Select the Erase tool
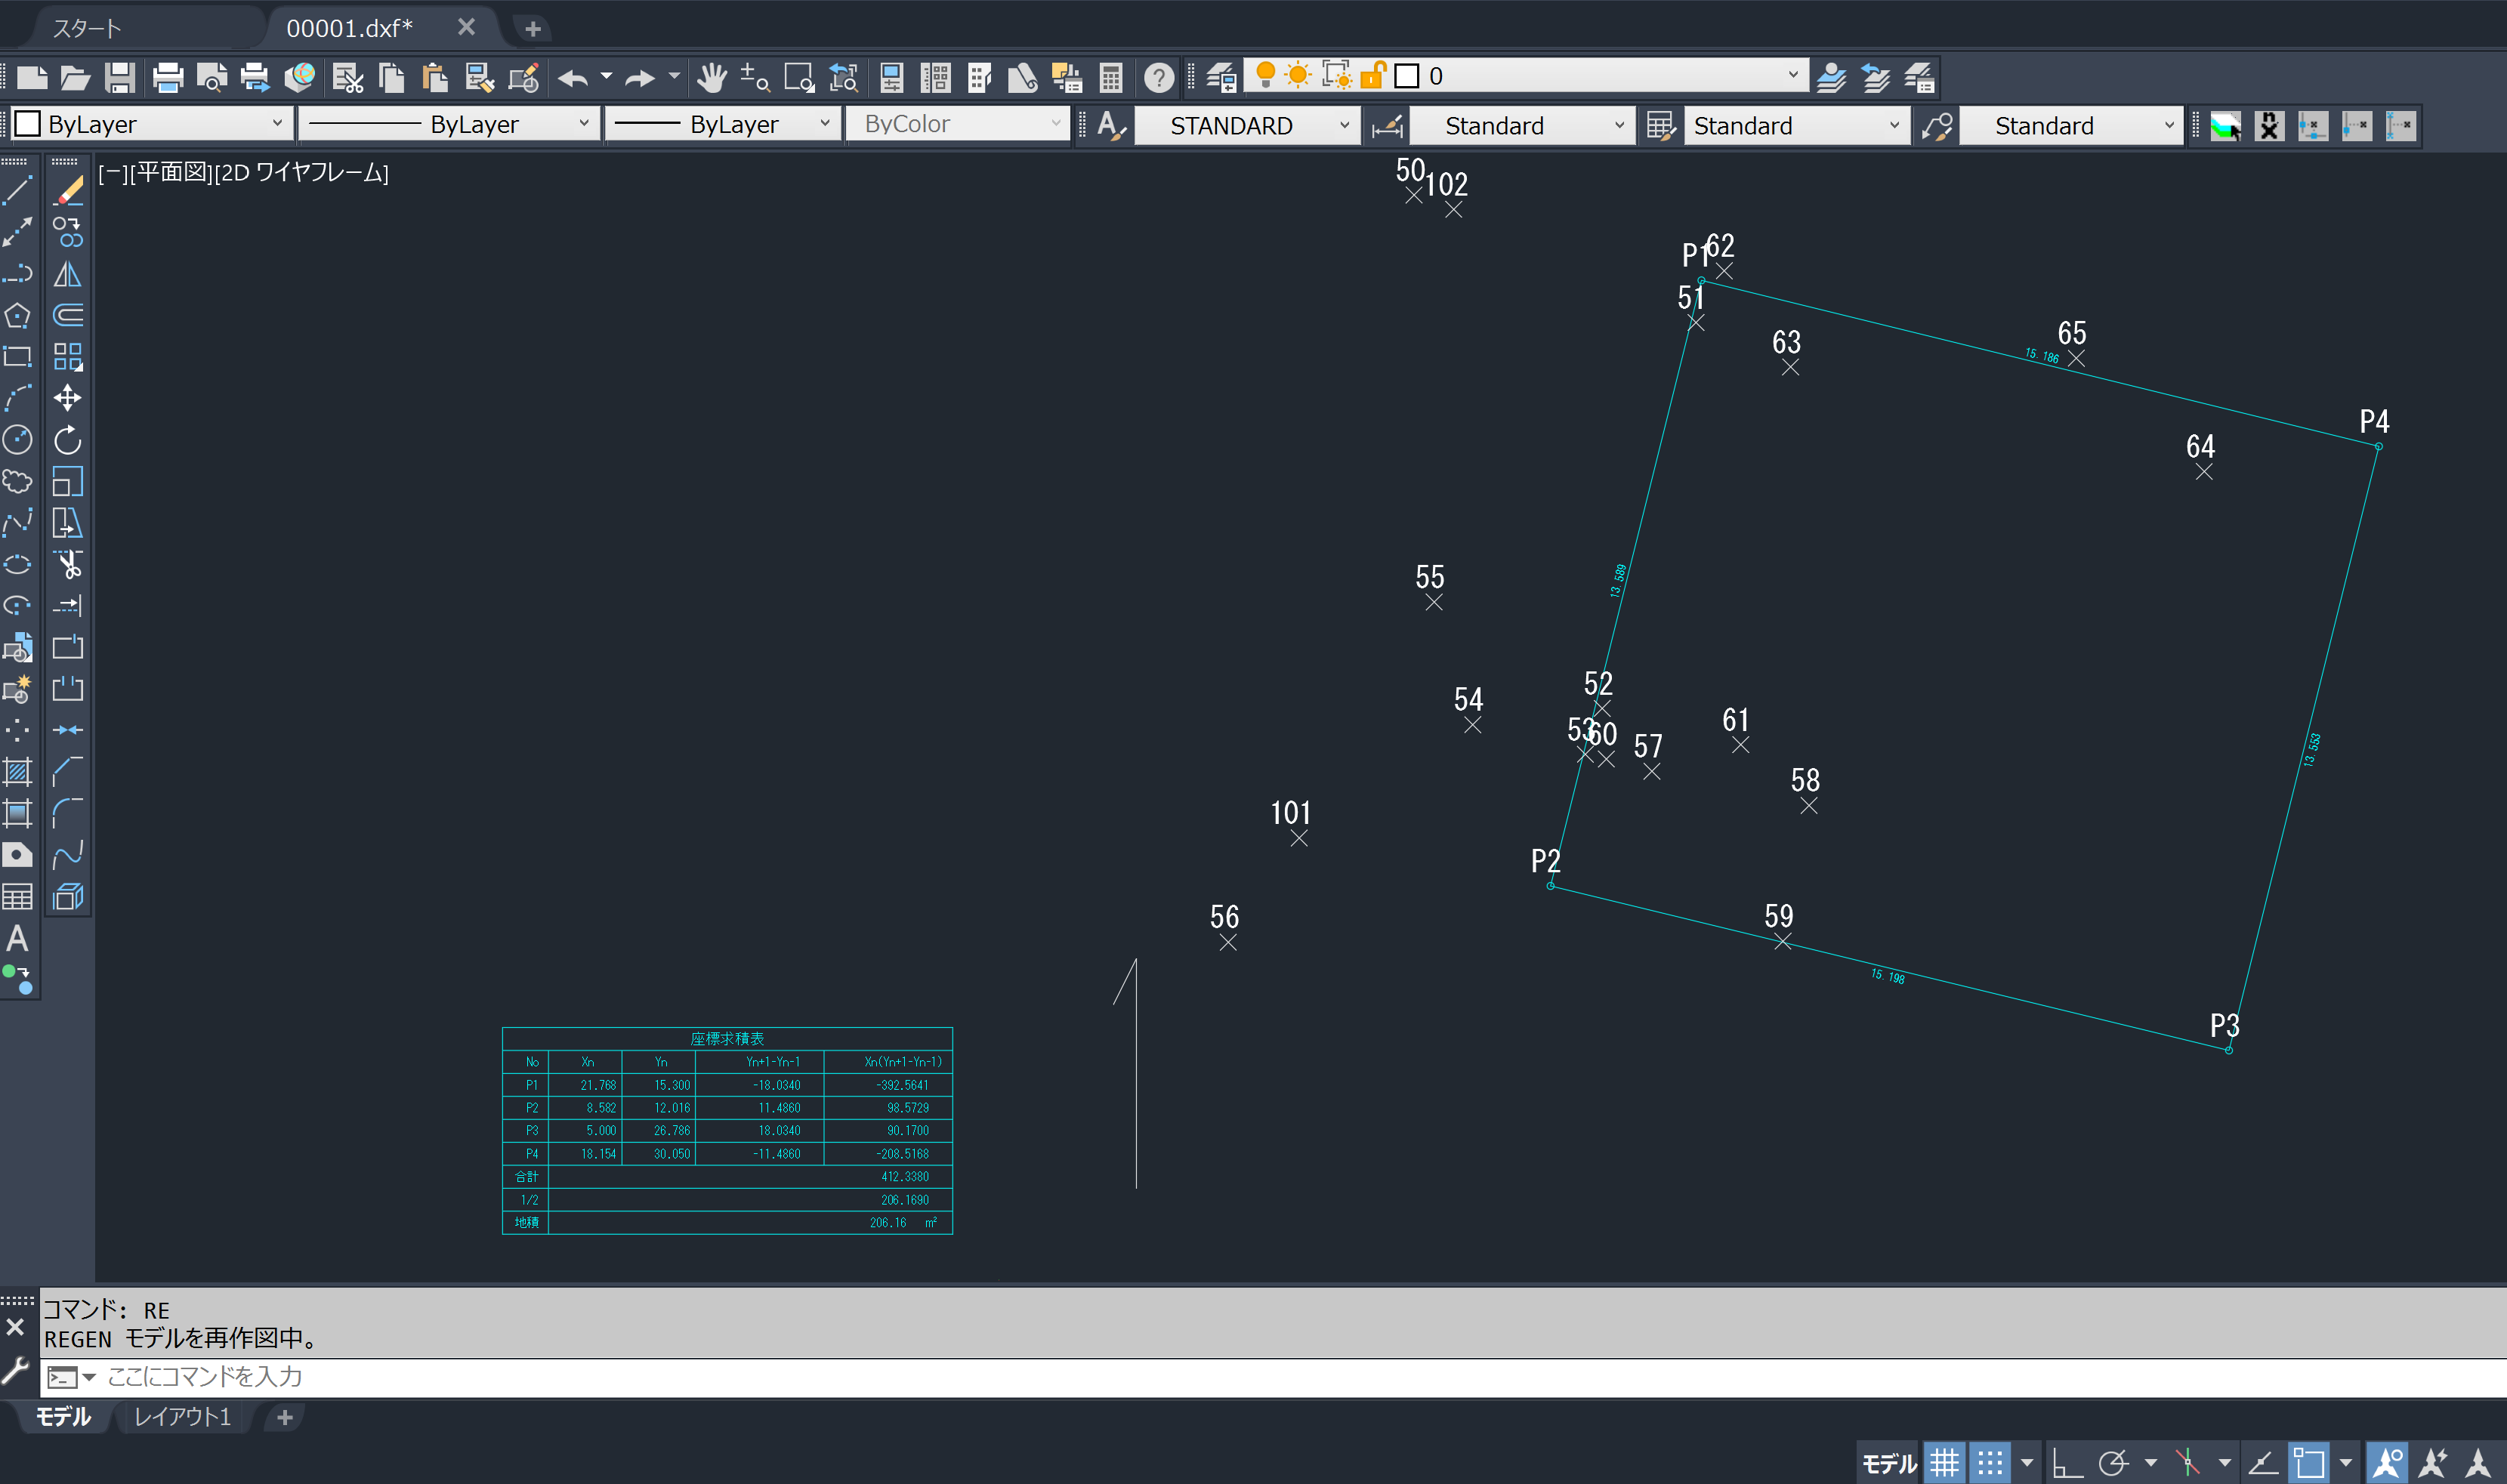Viewport: 2507px width, 1484px height. [68, 190]
